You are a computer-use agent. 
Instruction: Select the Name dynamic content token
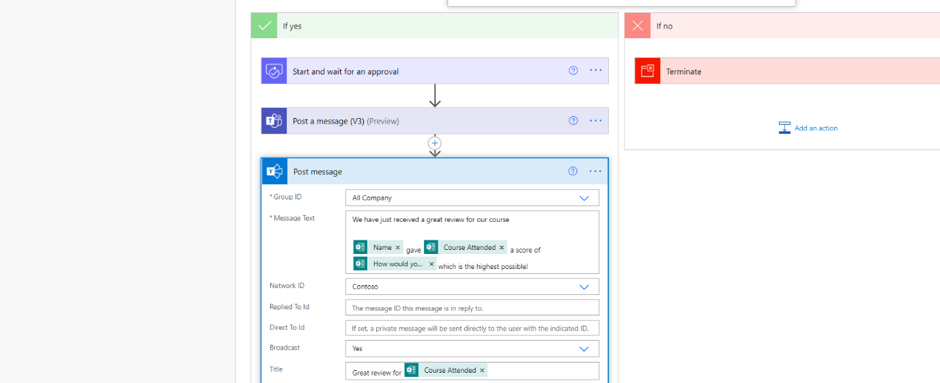[x=379, y=248]
